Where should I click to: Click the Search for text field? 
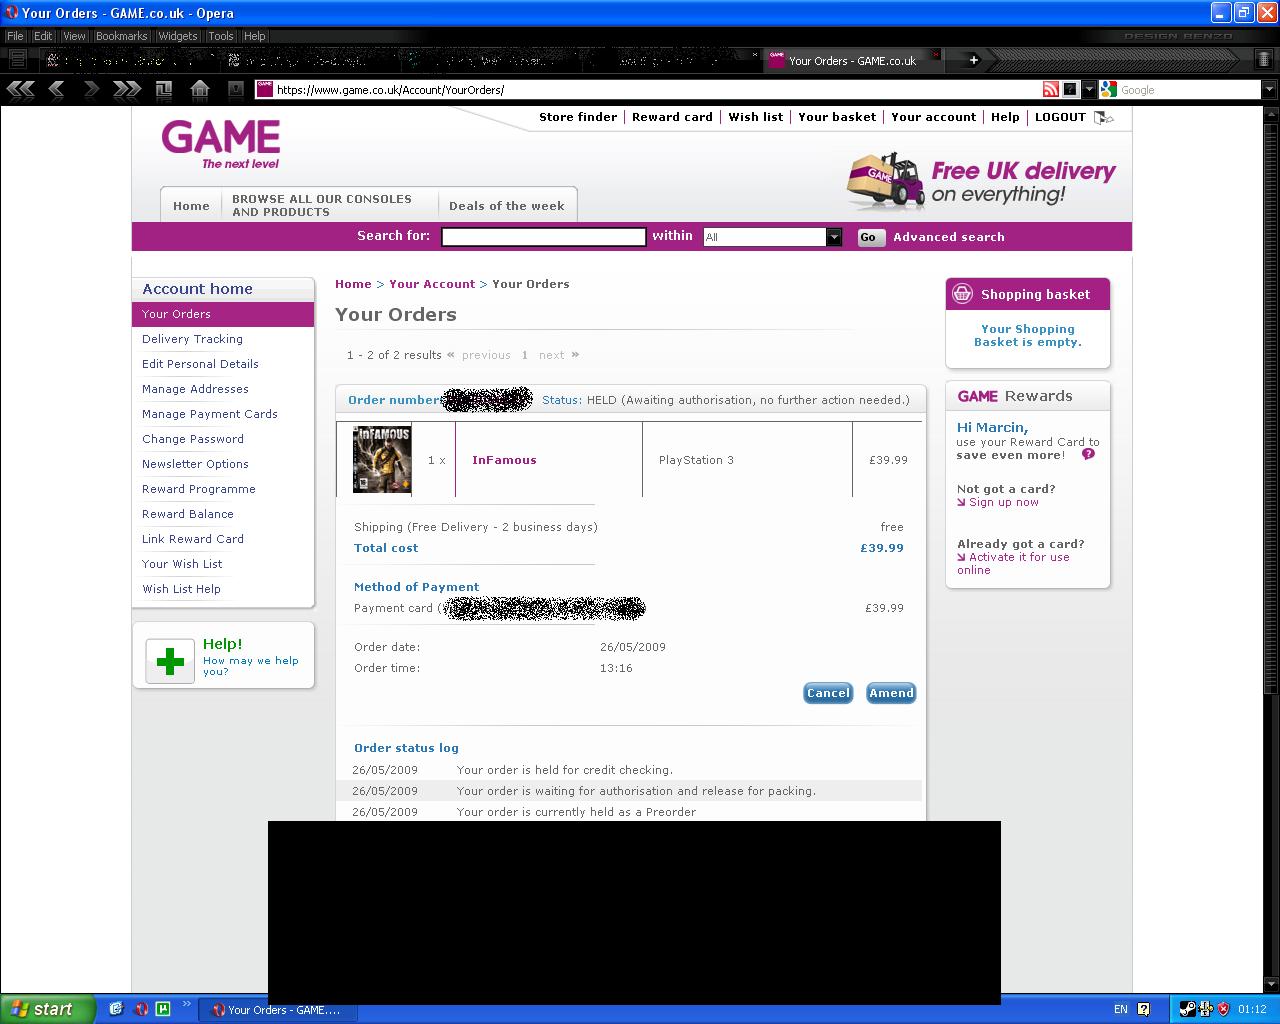[x=544, y=237]
